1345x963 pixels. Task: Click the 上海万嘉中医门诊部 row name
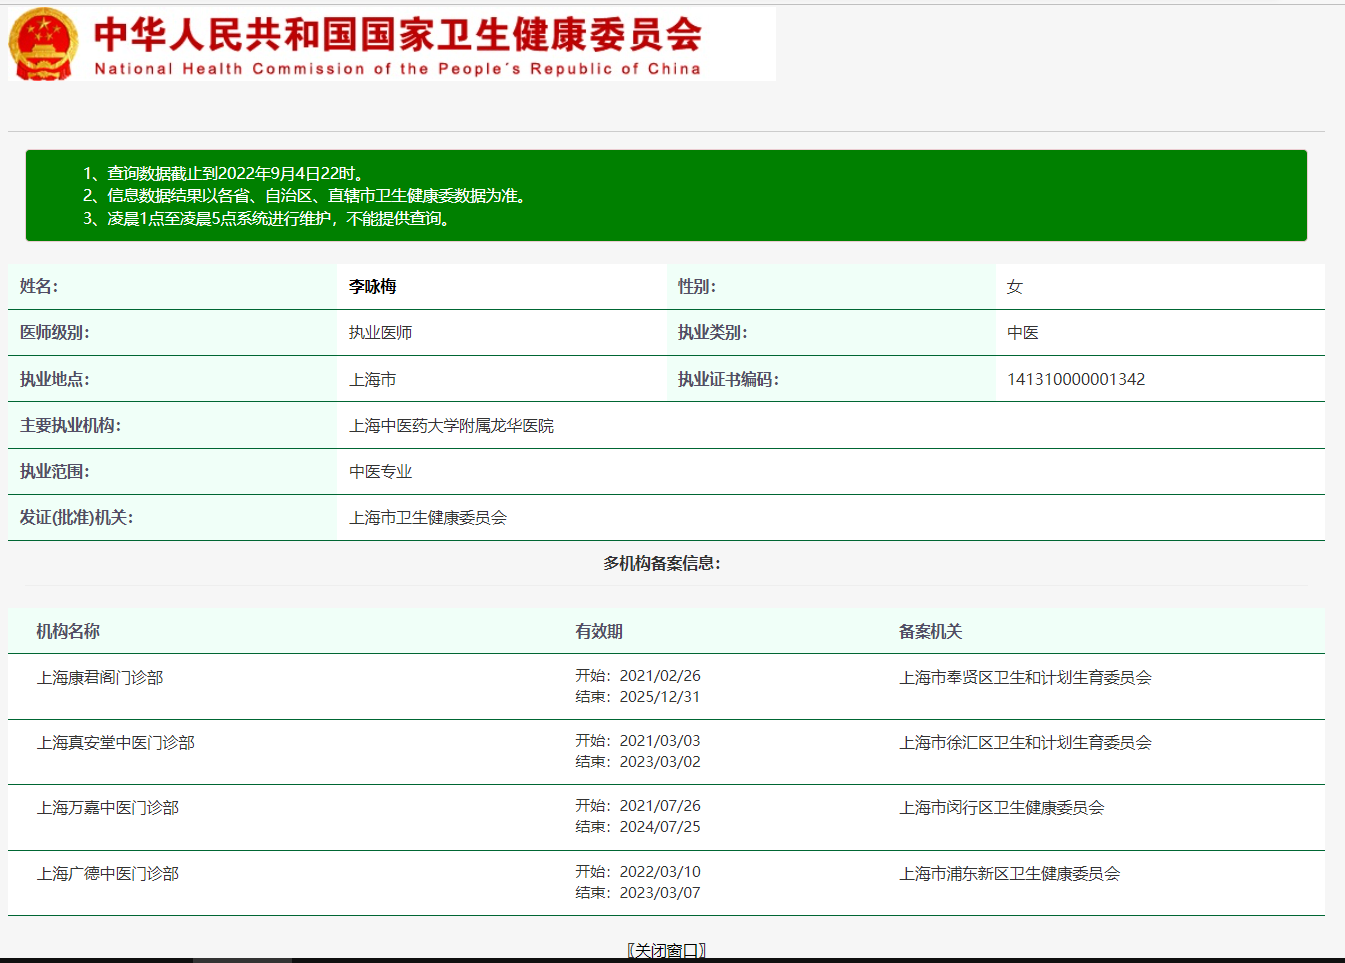(x=108, y=808)
